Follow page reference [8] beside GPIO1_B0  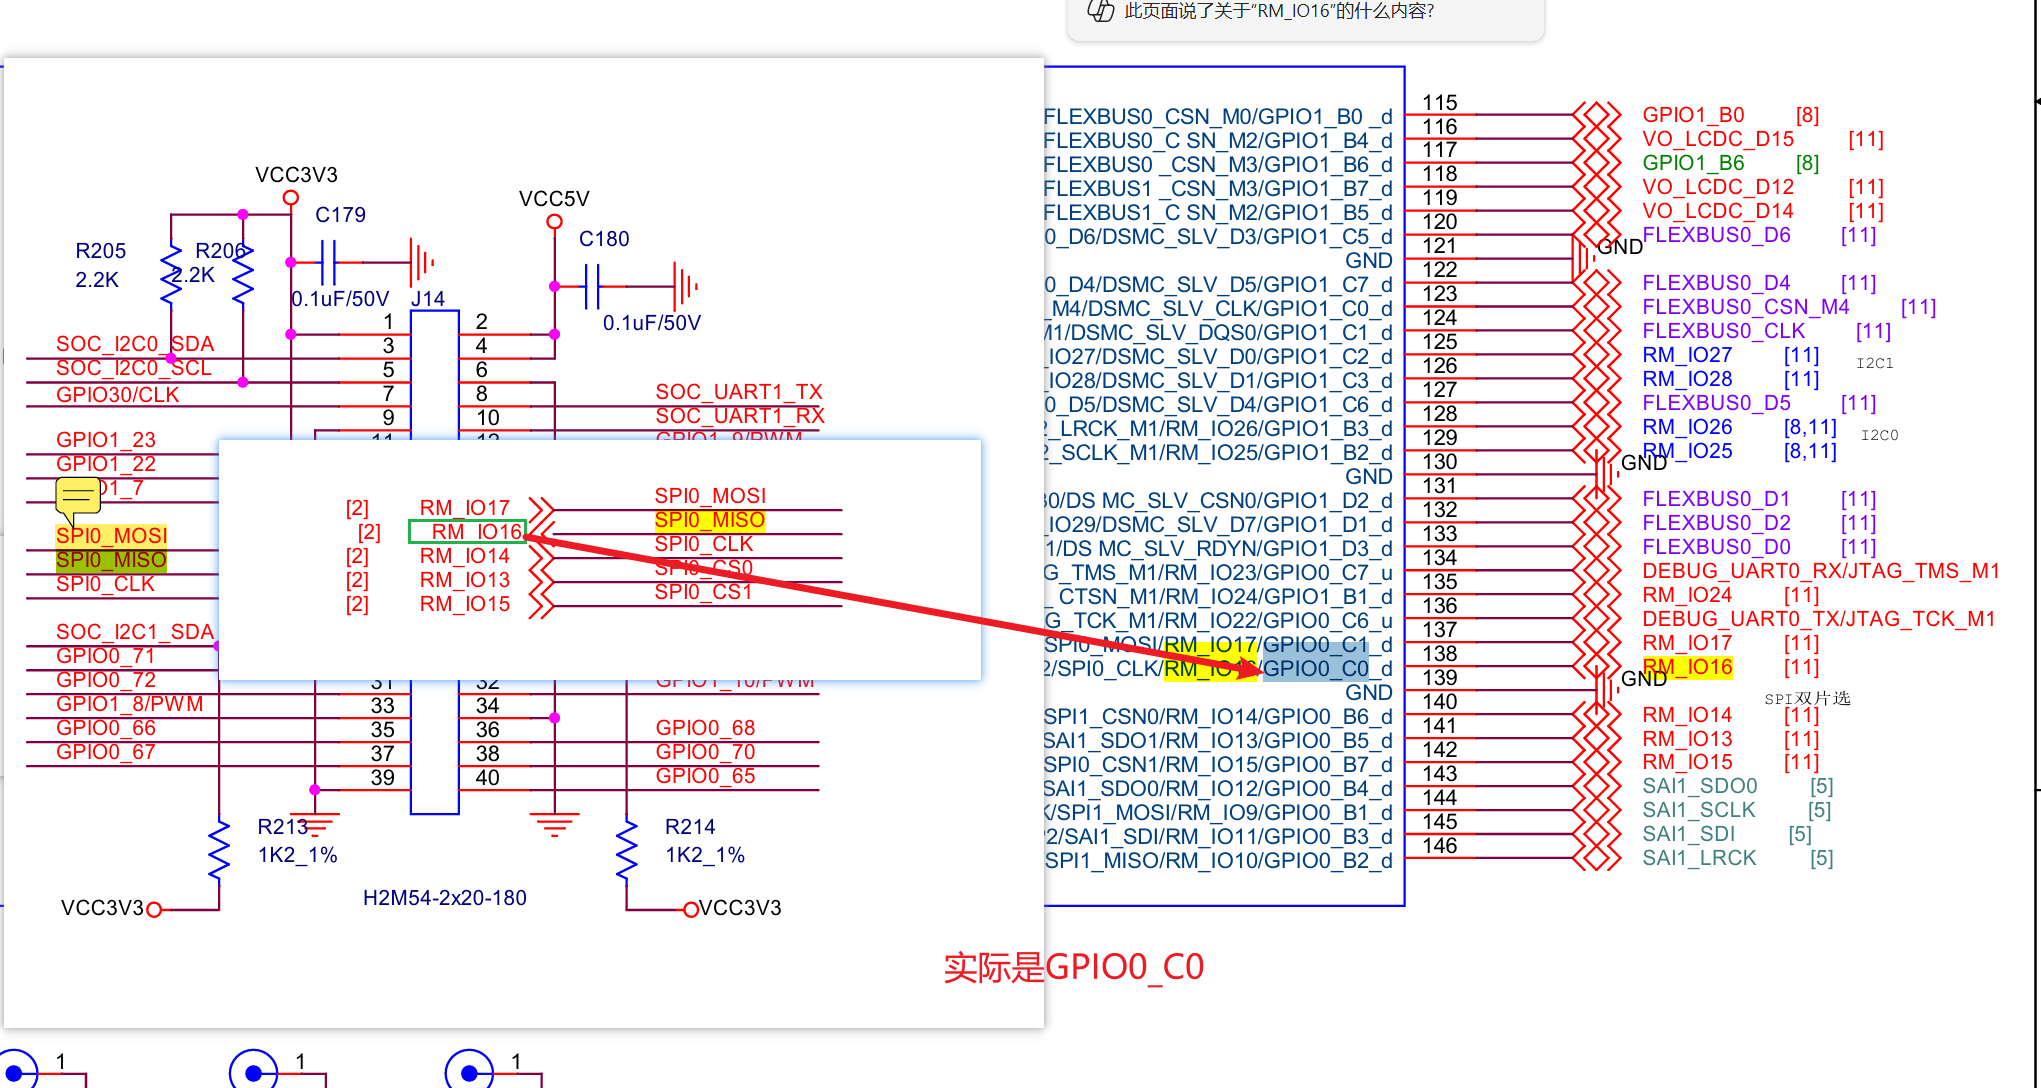coord(1807,115)
